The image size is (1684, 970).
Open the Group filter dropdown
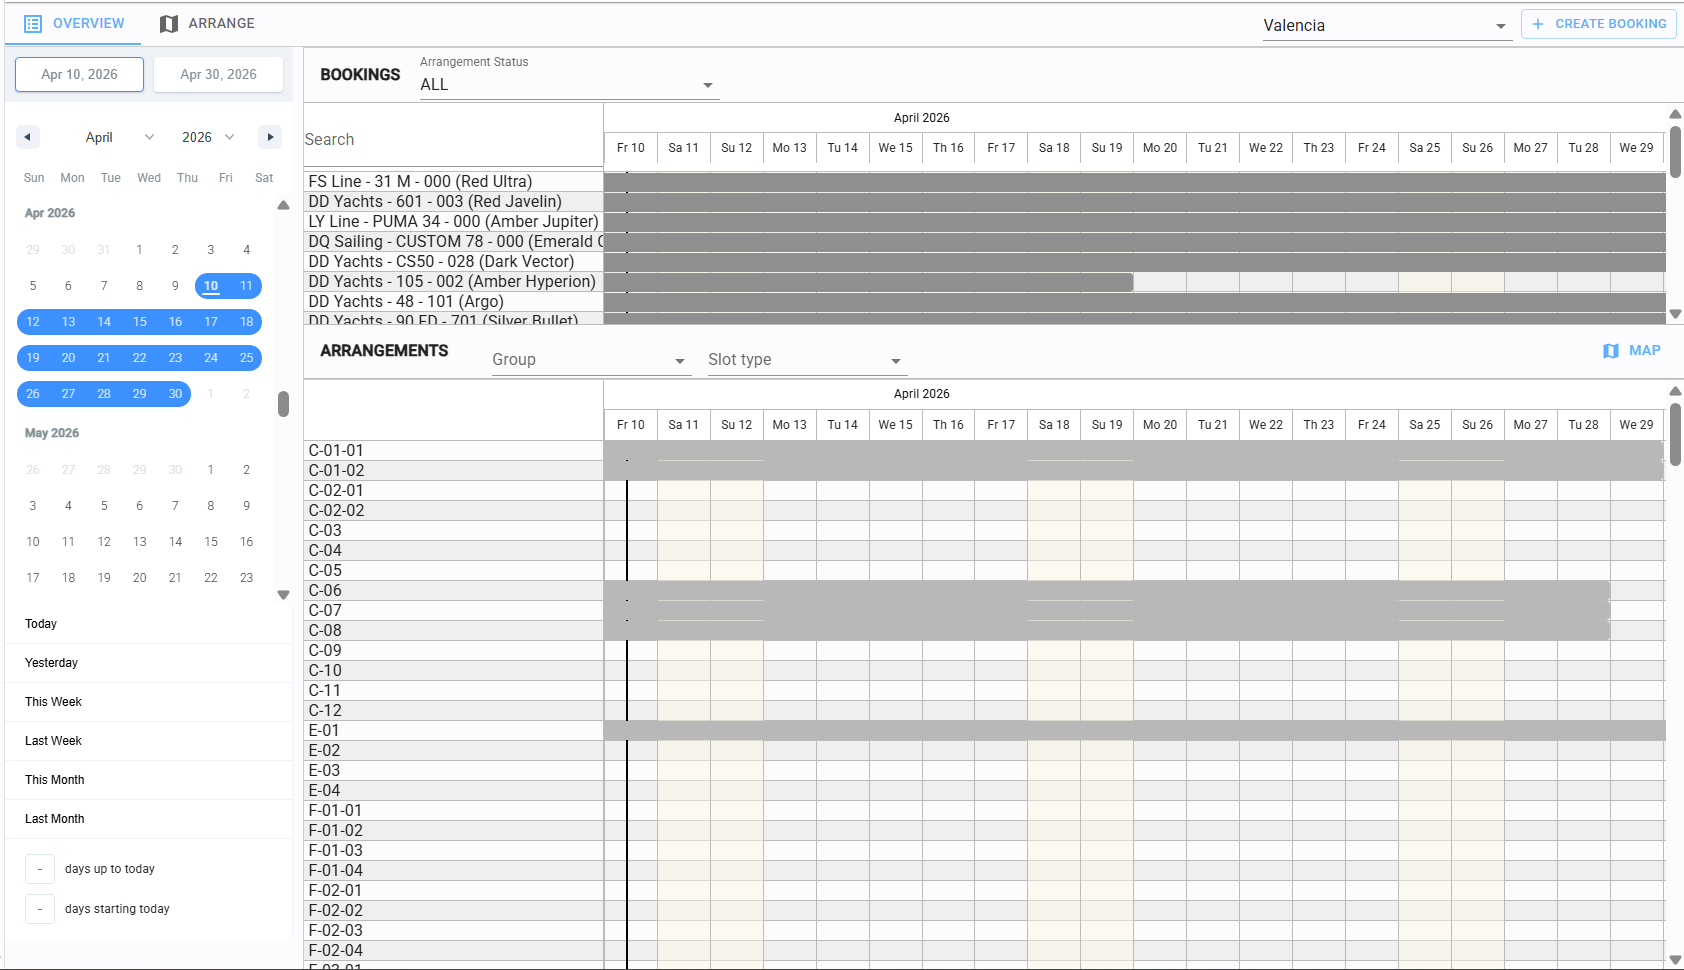(589, 360)
